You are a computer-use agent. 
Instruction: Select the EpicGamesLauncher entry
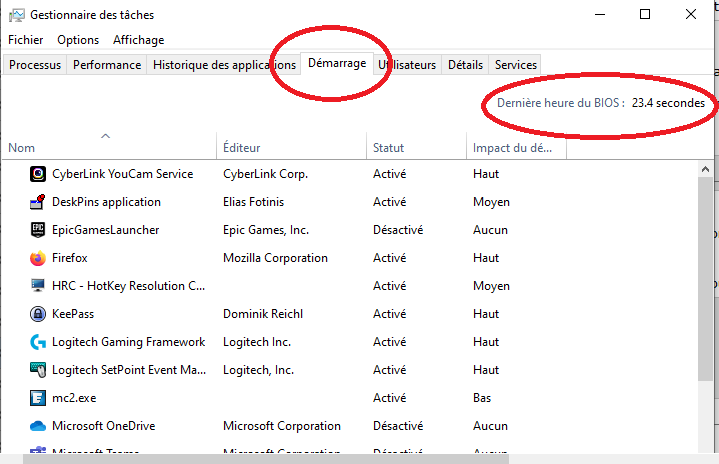(x=105, y=230)
